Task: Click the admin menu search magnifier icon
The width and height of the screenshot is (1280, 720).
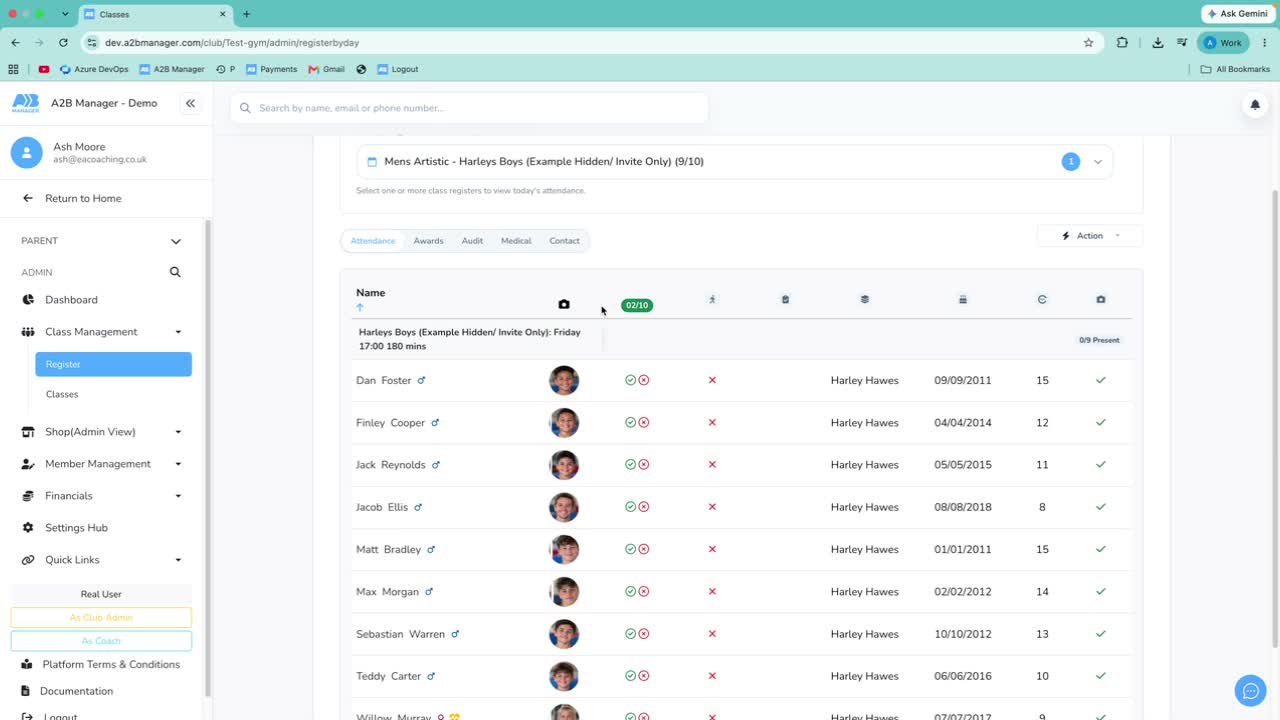Action: click(175, 272)
